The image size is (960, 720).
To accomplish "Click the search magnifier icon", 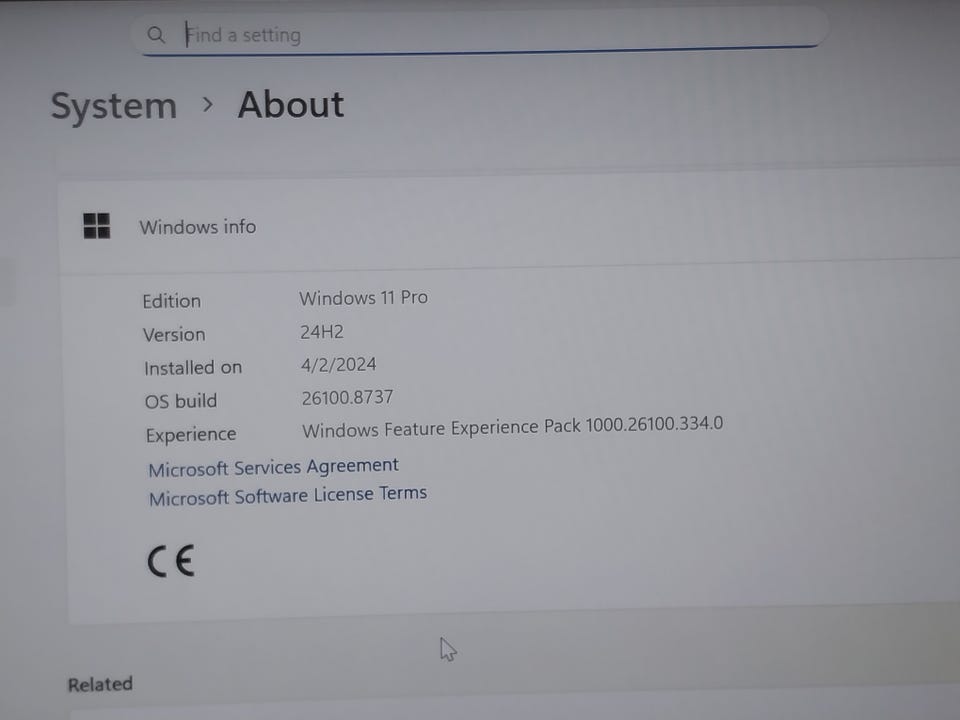I will [156, 35].
